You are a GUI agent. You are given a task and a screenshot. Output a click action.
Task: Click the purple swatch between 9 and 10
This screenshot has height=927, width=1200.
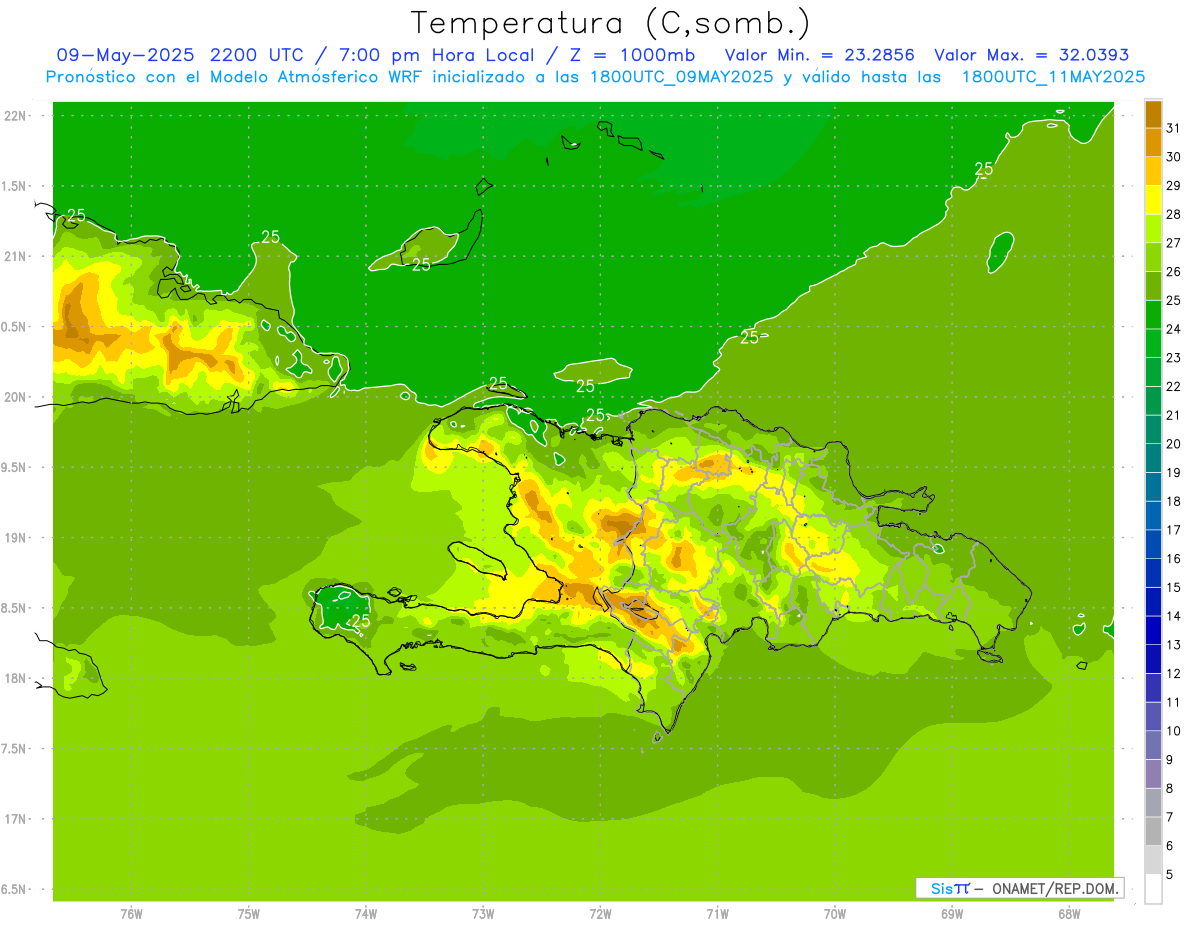point(1153,746)
